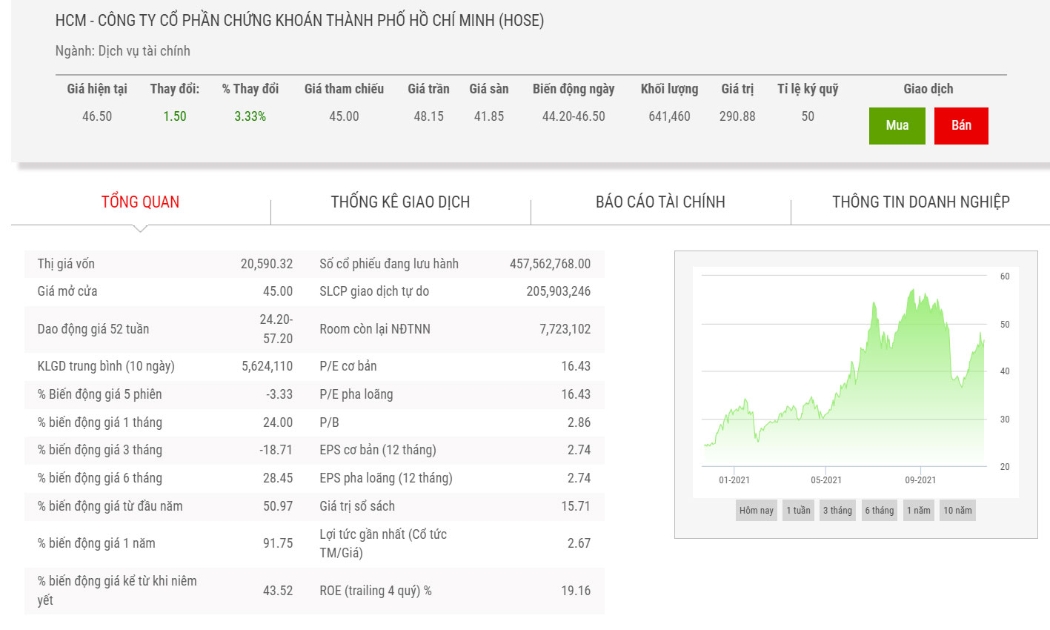Click the HCM company name heading
This screenshot has height=630, width=1050.
click(299, 21)
